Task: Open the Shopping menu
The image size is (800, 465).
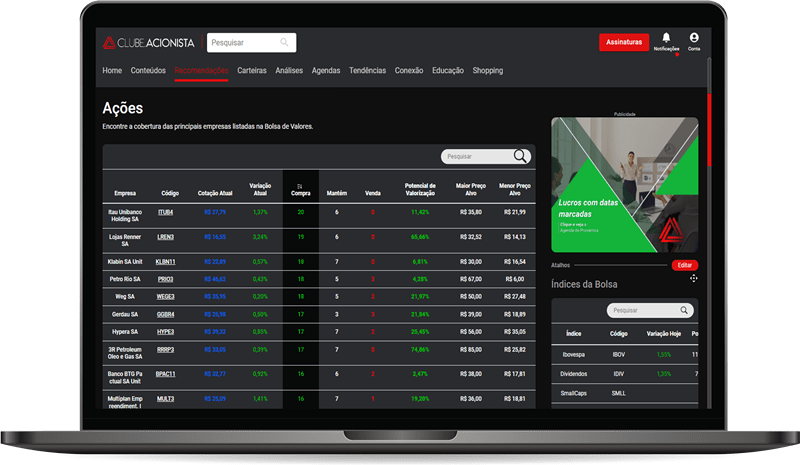Action: 488,70
